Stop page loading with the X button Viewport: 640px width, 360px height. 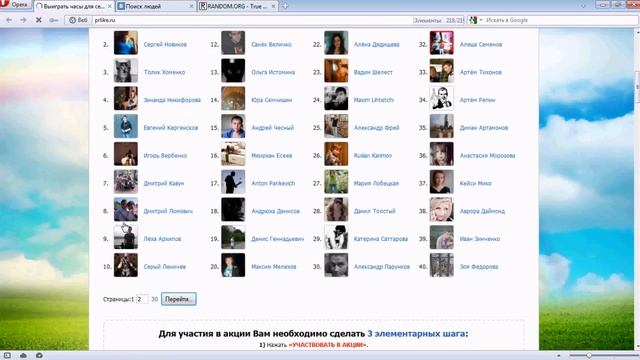38,20
